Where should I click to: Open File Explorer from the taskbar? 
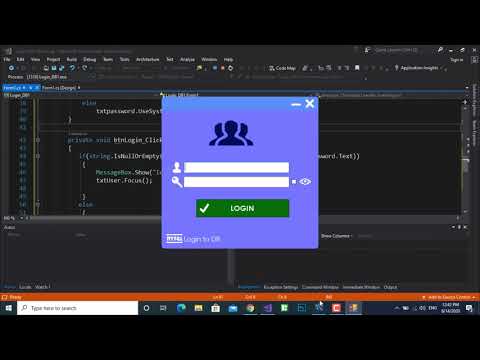pos(198,308)
